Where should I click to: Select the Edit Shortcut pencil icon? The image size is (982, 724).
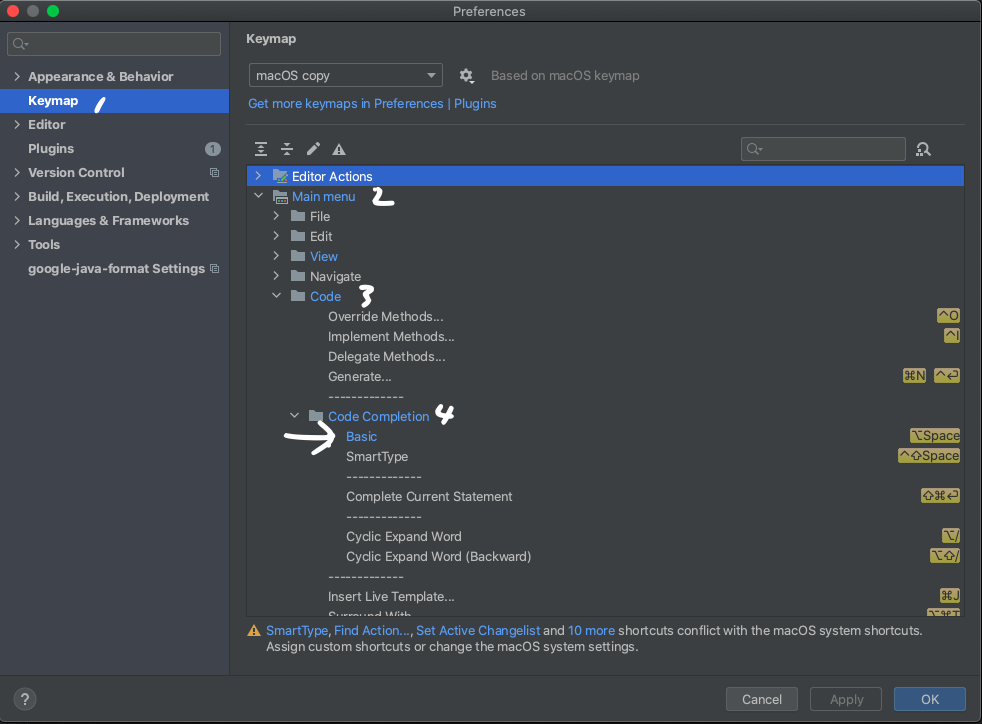pyautogui.click(x=313, y=148)
